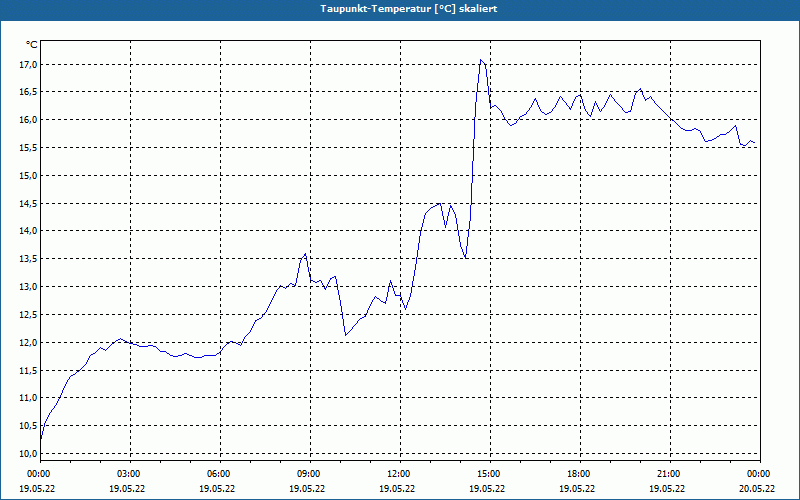Click the 13,5 y-axis value
This screenshot has width=800, height=500.
click(x=29, y=259)
